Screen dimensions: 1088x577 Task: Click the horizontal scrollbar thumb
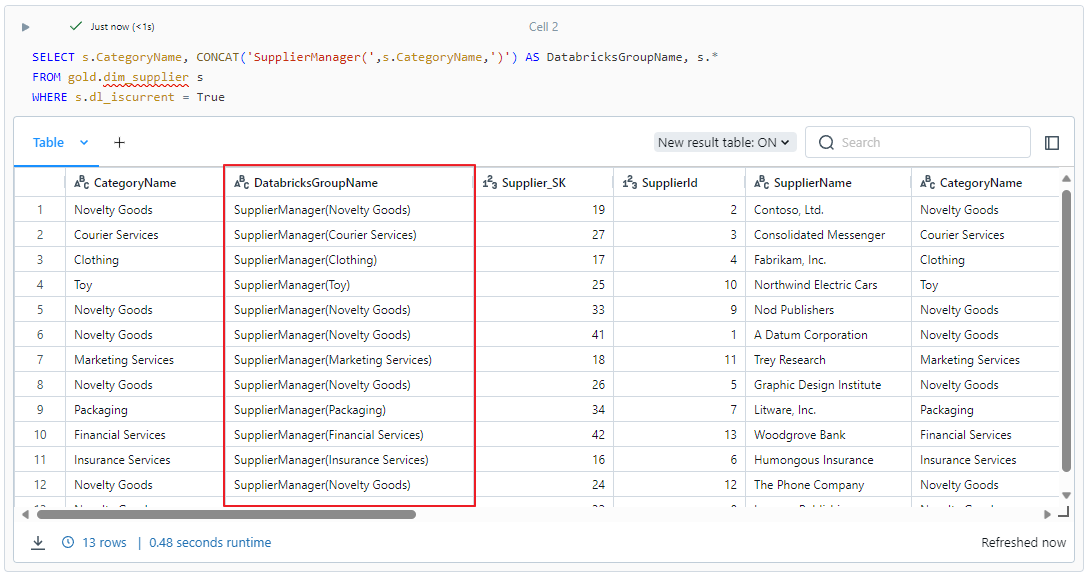pos(226,515)
